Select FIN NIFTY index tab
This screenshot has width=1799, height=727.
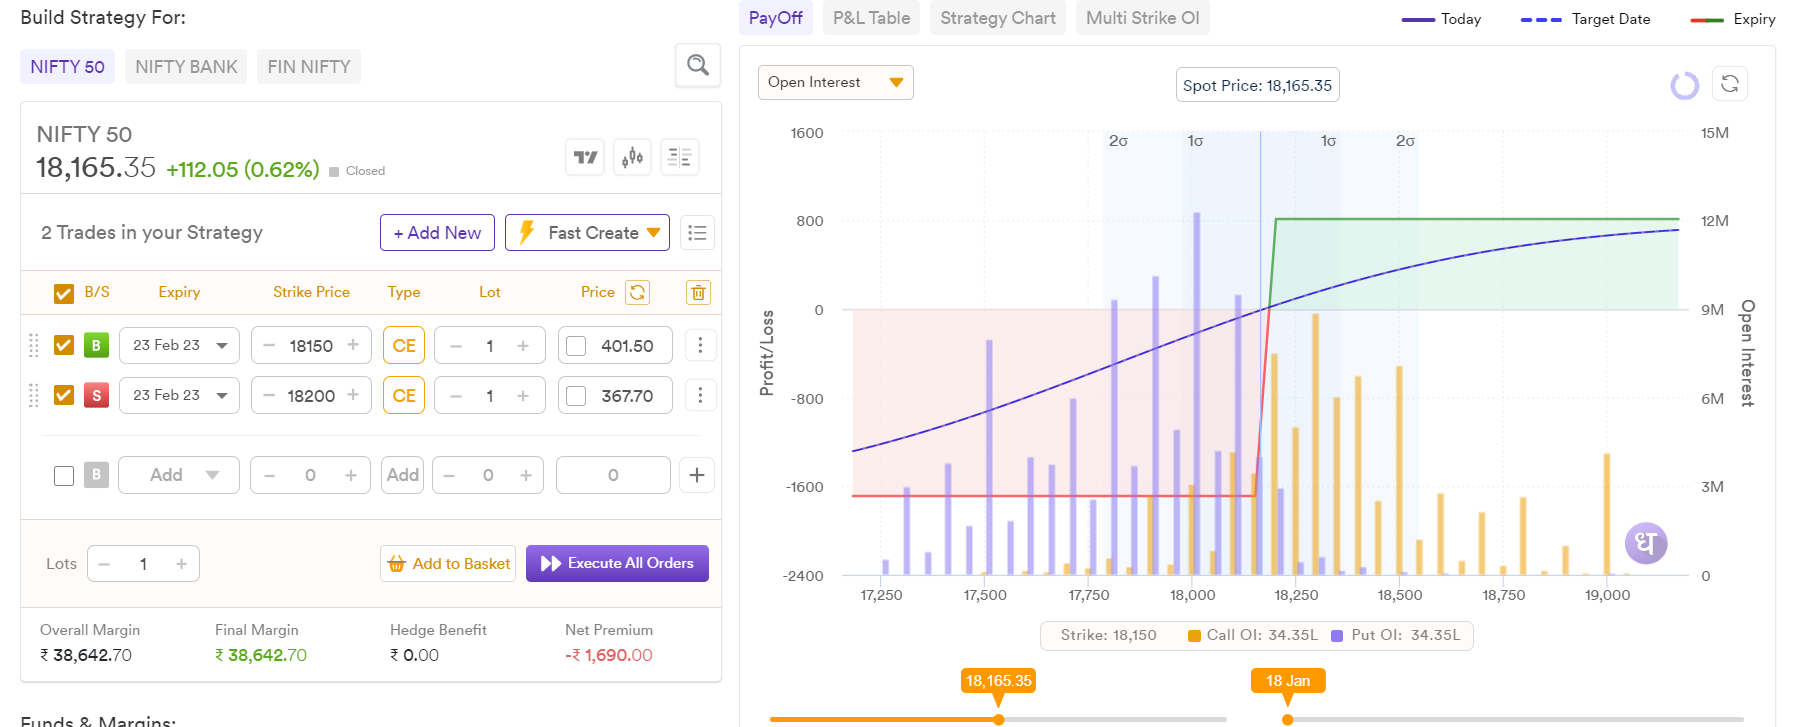309,67
